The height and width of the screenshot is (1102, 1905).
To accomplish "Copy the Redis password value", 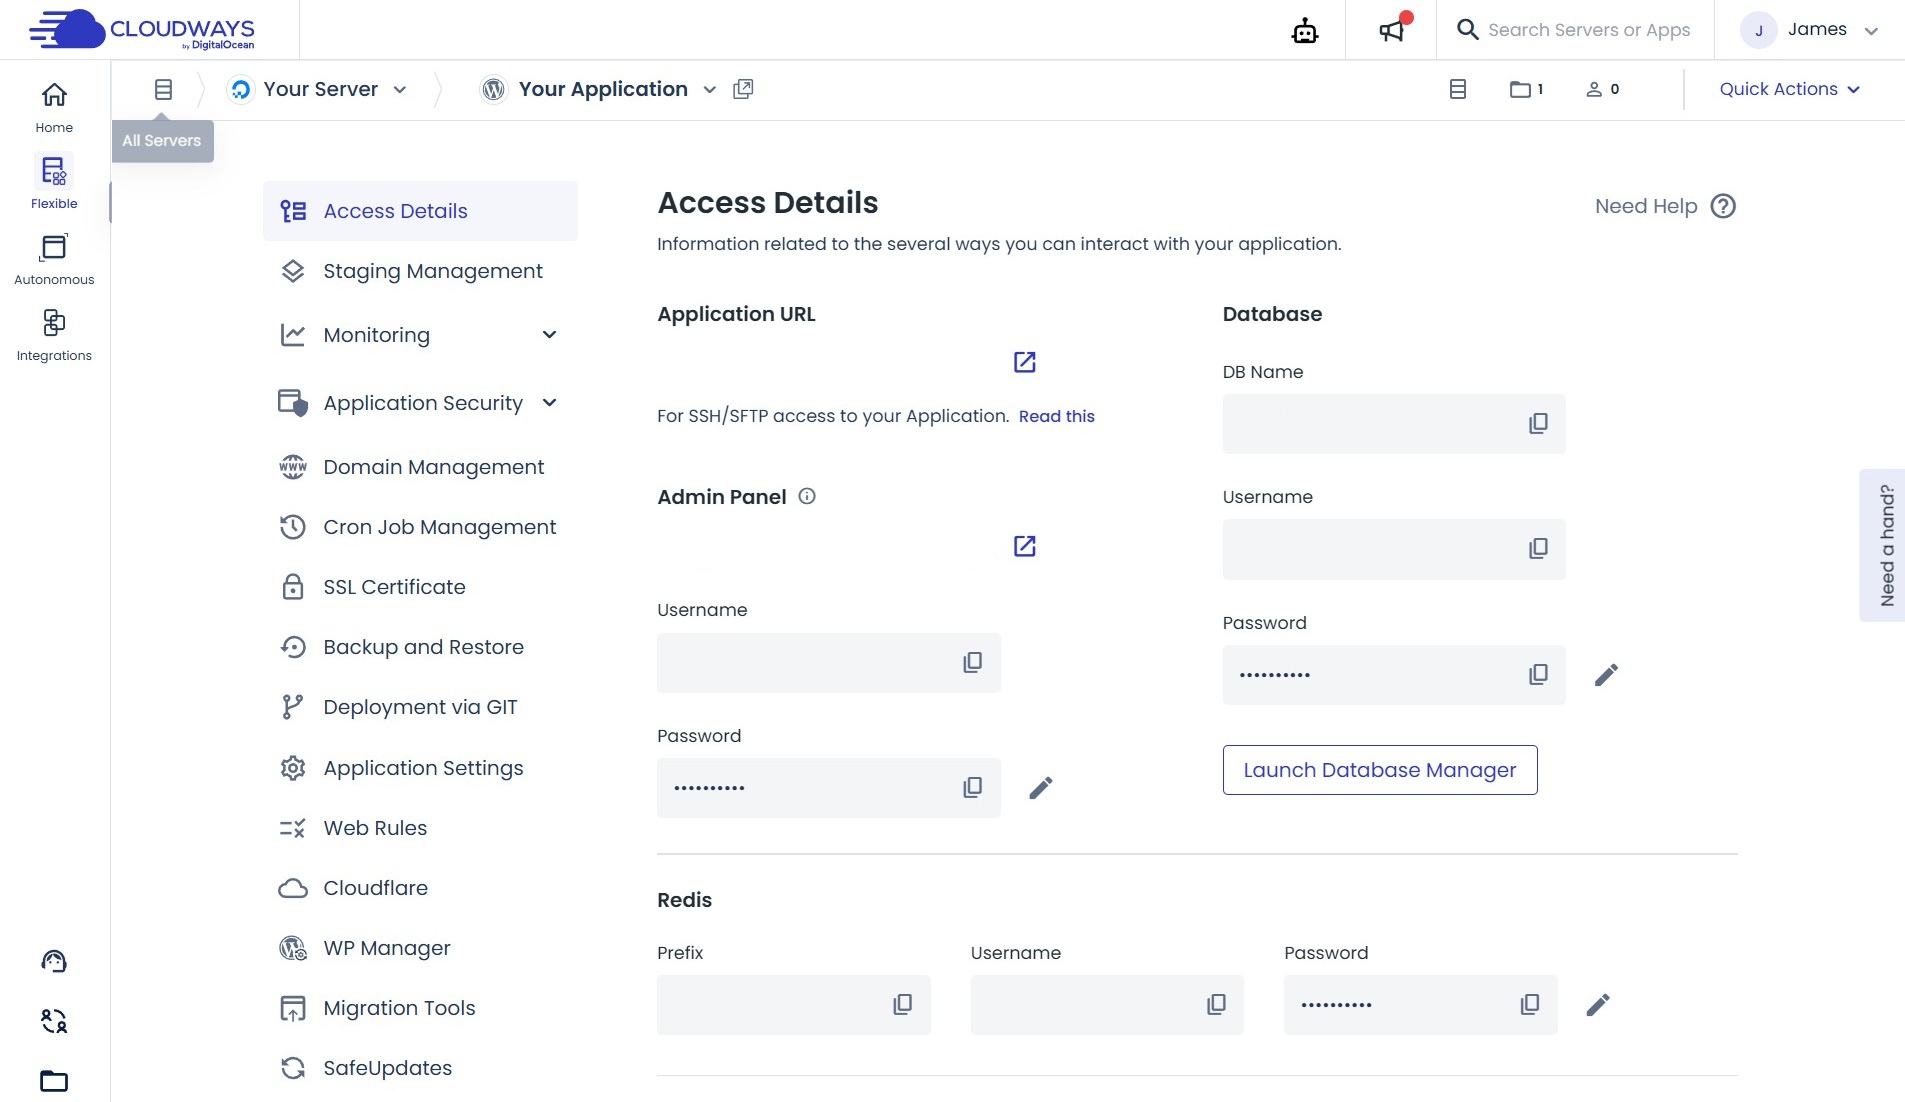I will [x=1529, y=1004].
